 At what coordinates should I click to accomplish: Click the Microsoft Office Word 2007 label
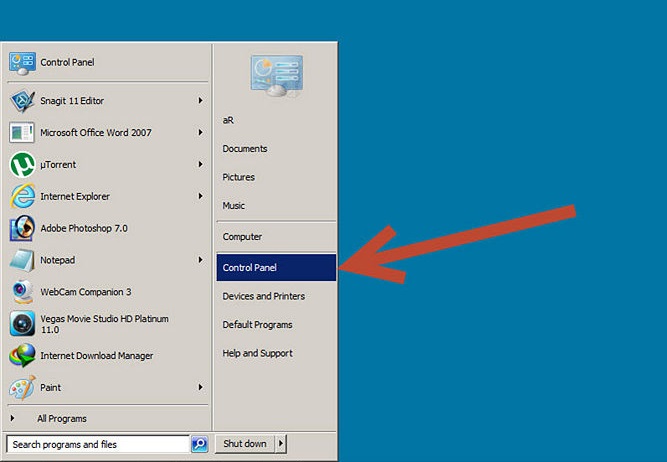[96, 133]
